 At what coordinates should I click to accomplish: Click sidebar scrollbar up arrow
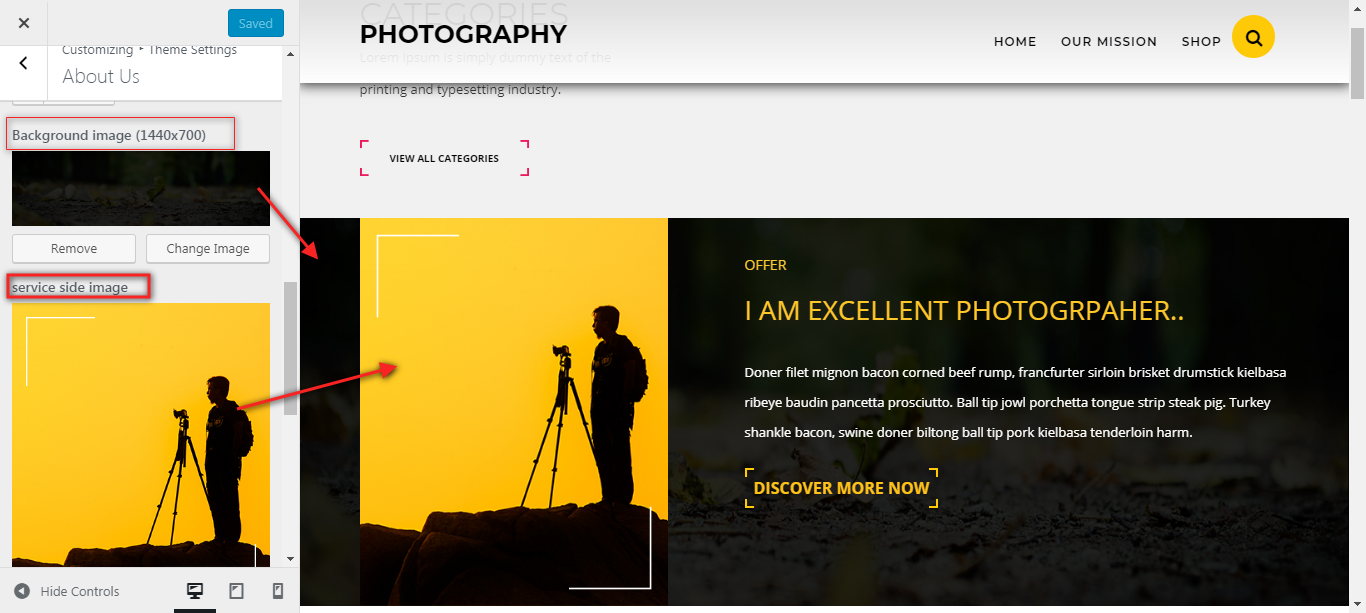tap(291, 53)
